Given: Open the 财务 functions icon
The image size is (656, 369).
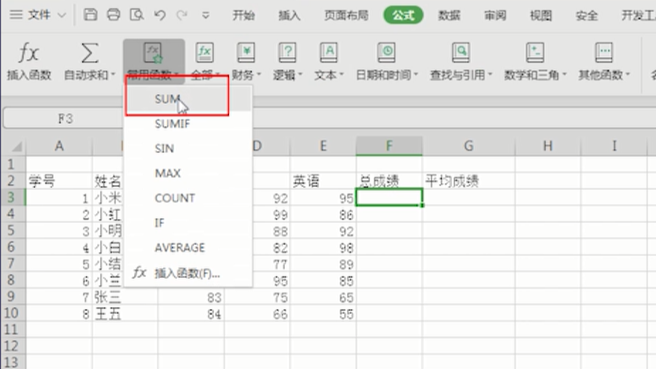Looking at the screenshot, I should pyautogui.click(x=246, y=53).
